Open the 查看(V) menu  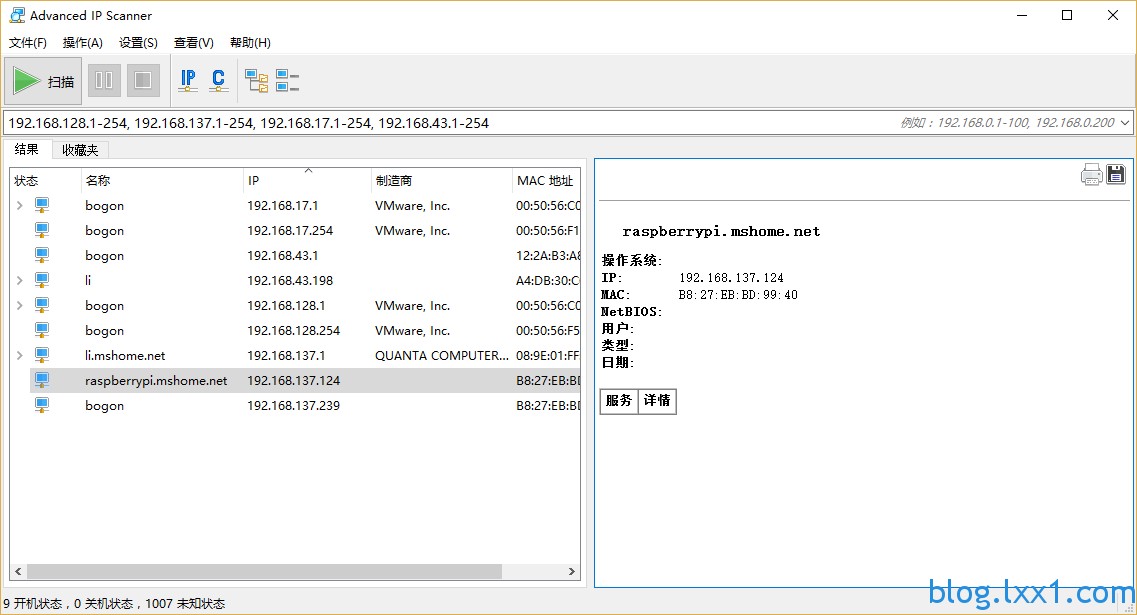point(194,43)
